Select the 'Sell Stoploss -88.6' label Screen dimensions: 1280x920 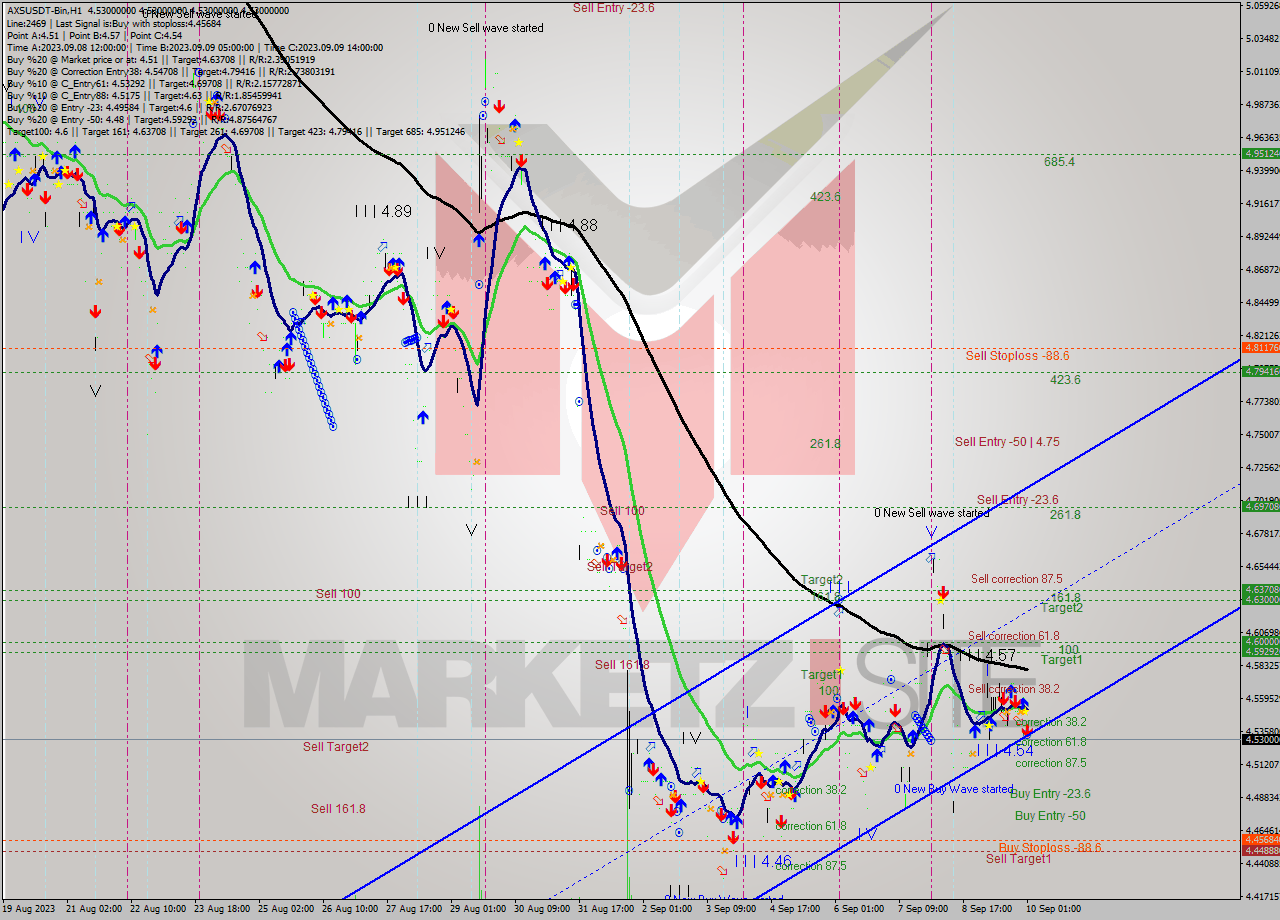click(1017, 356)
